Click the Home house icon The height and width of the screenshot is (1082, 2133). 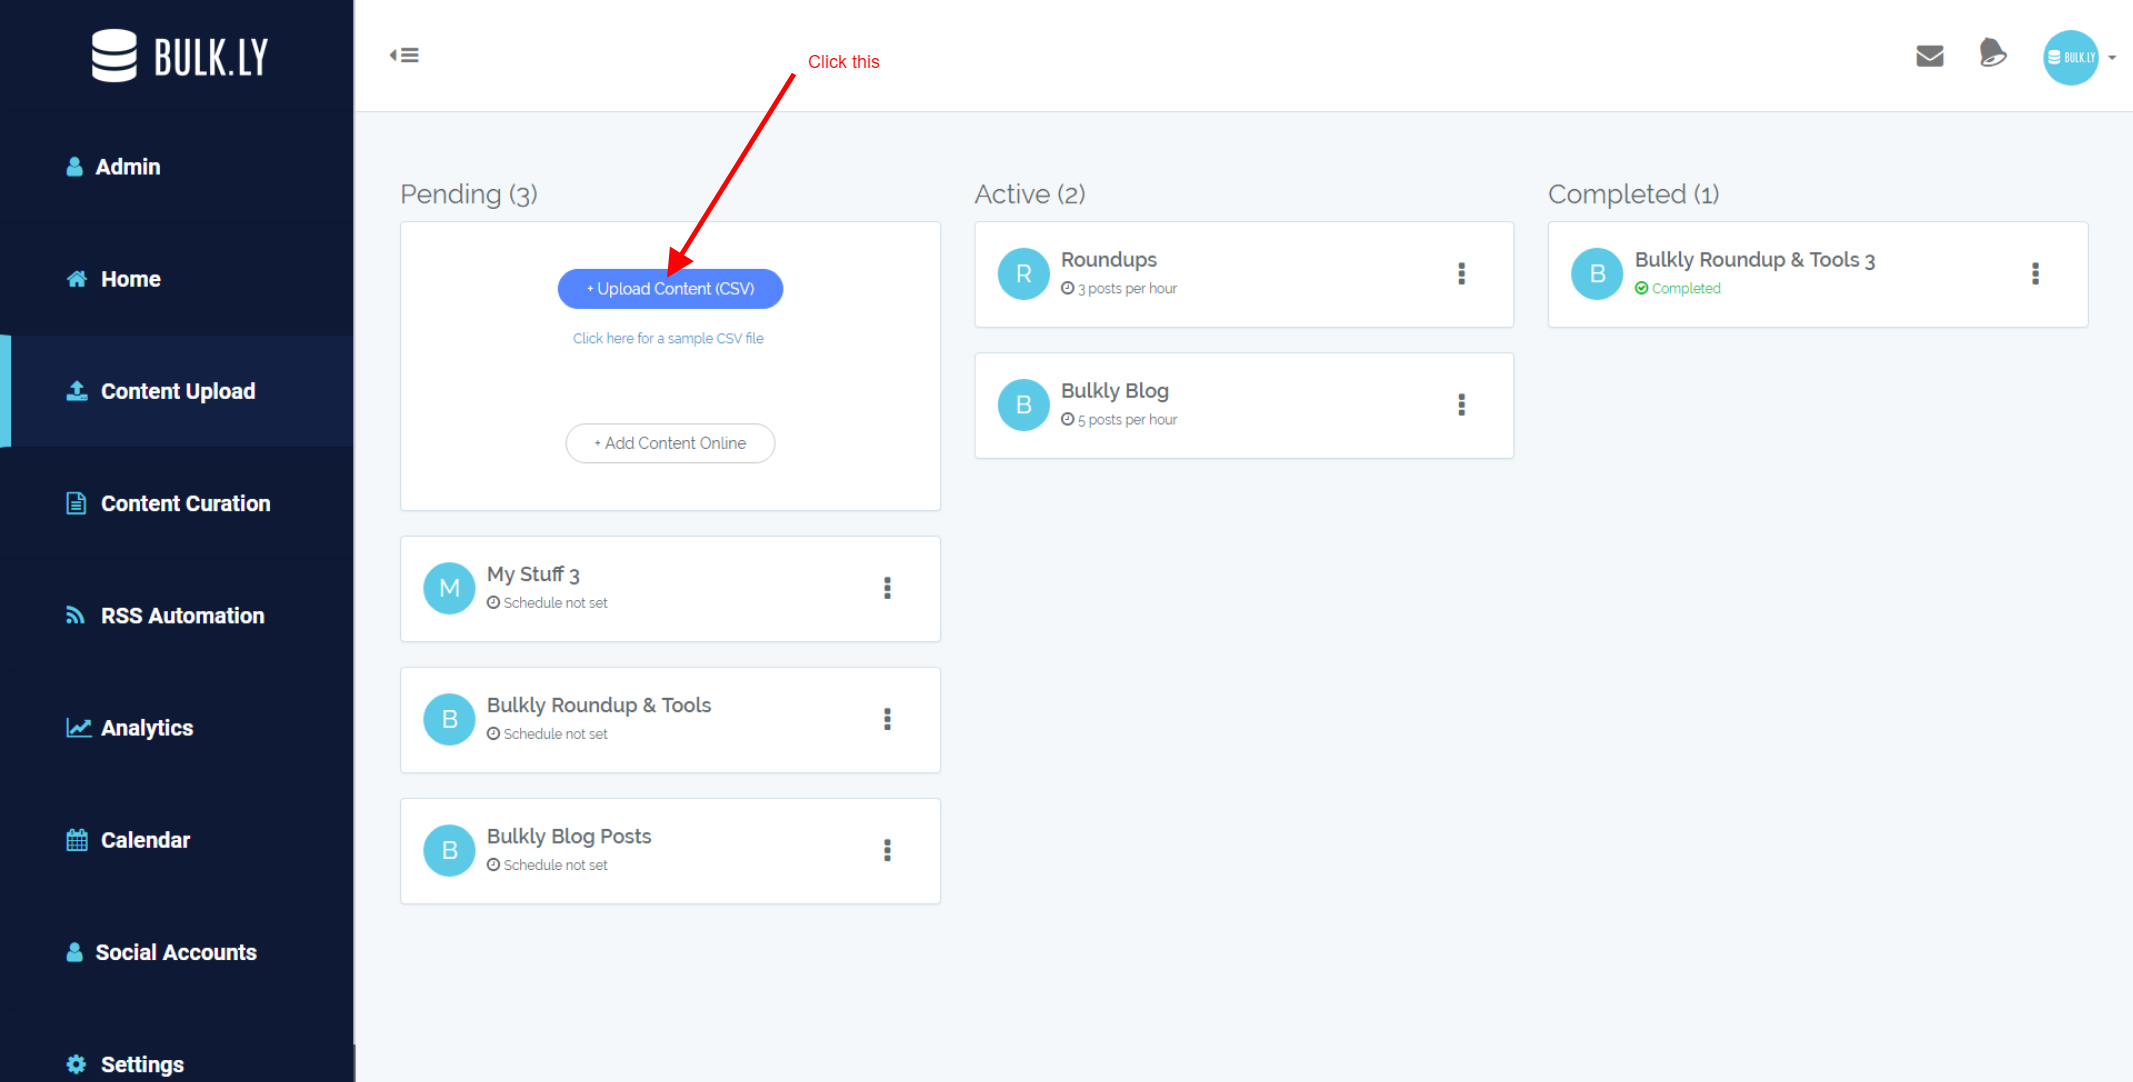tap(77, 279)
